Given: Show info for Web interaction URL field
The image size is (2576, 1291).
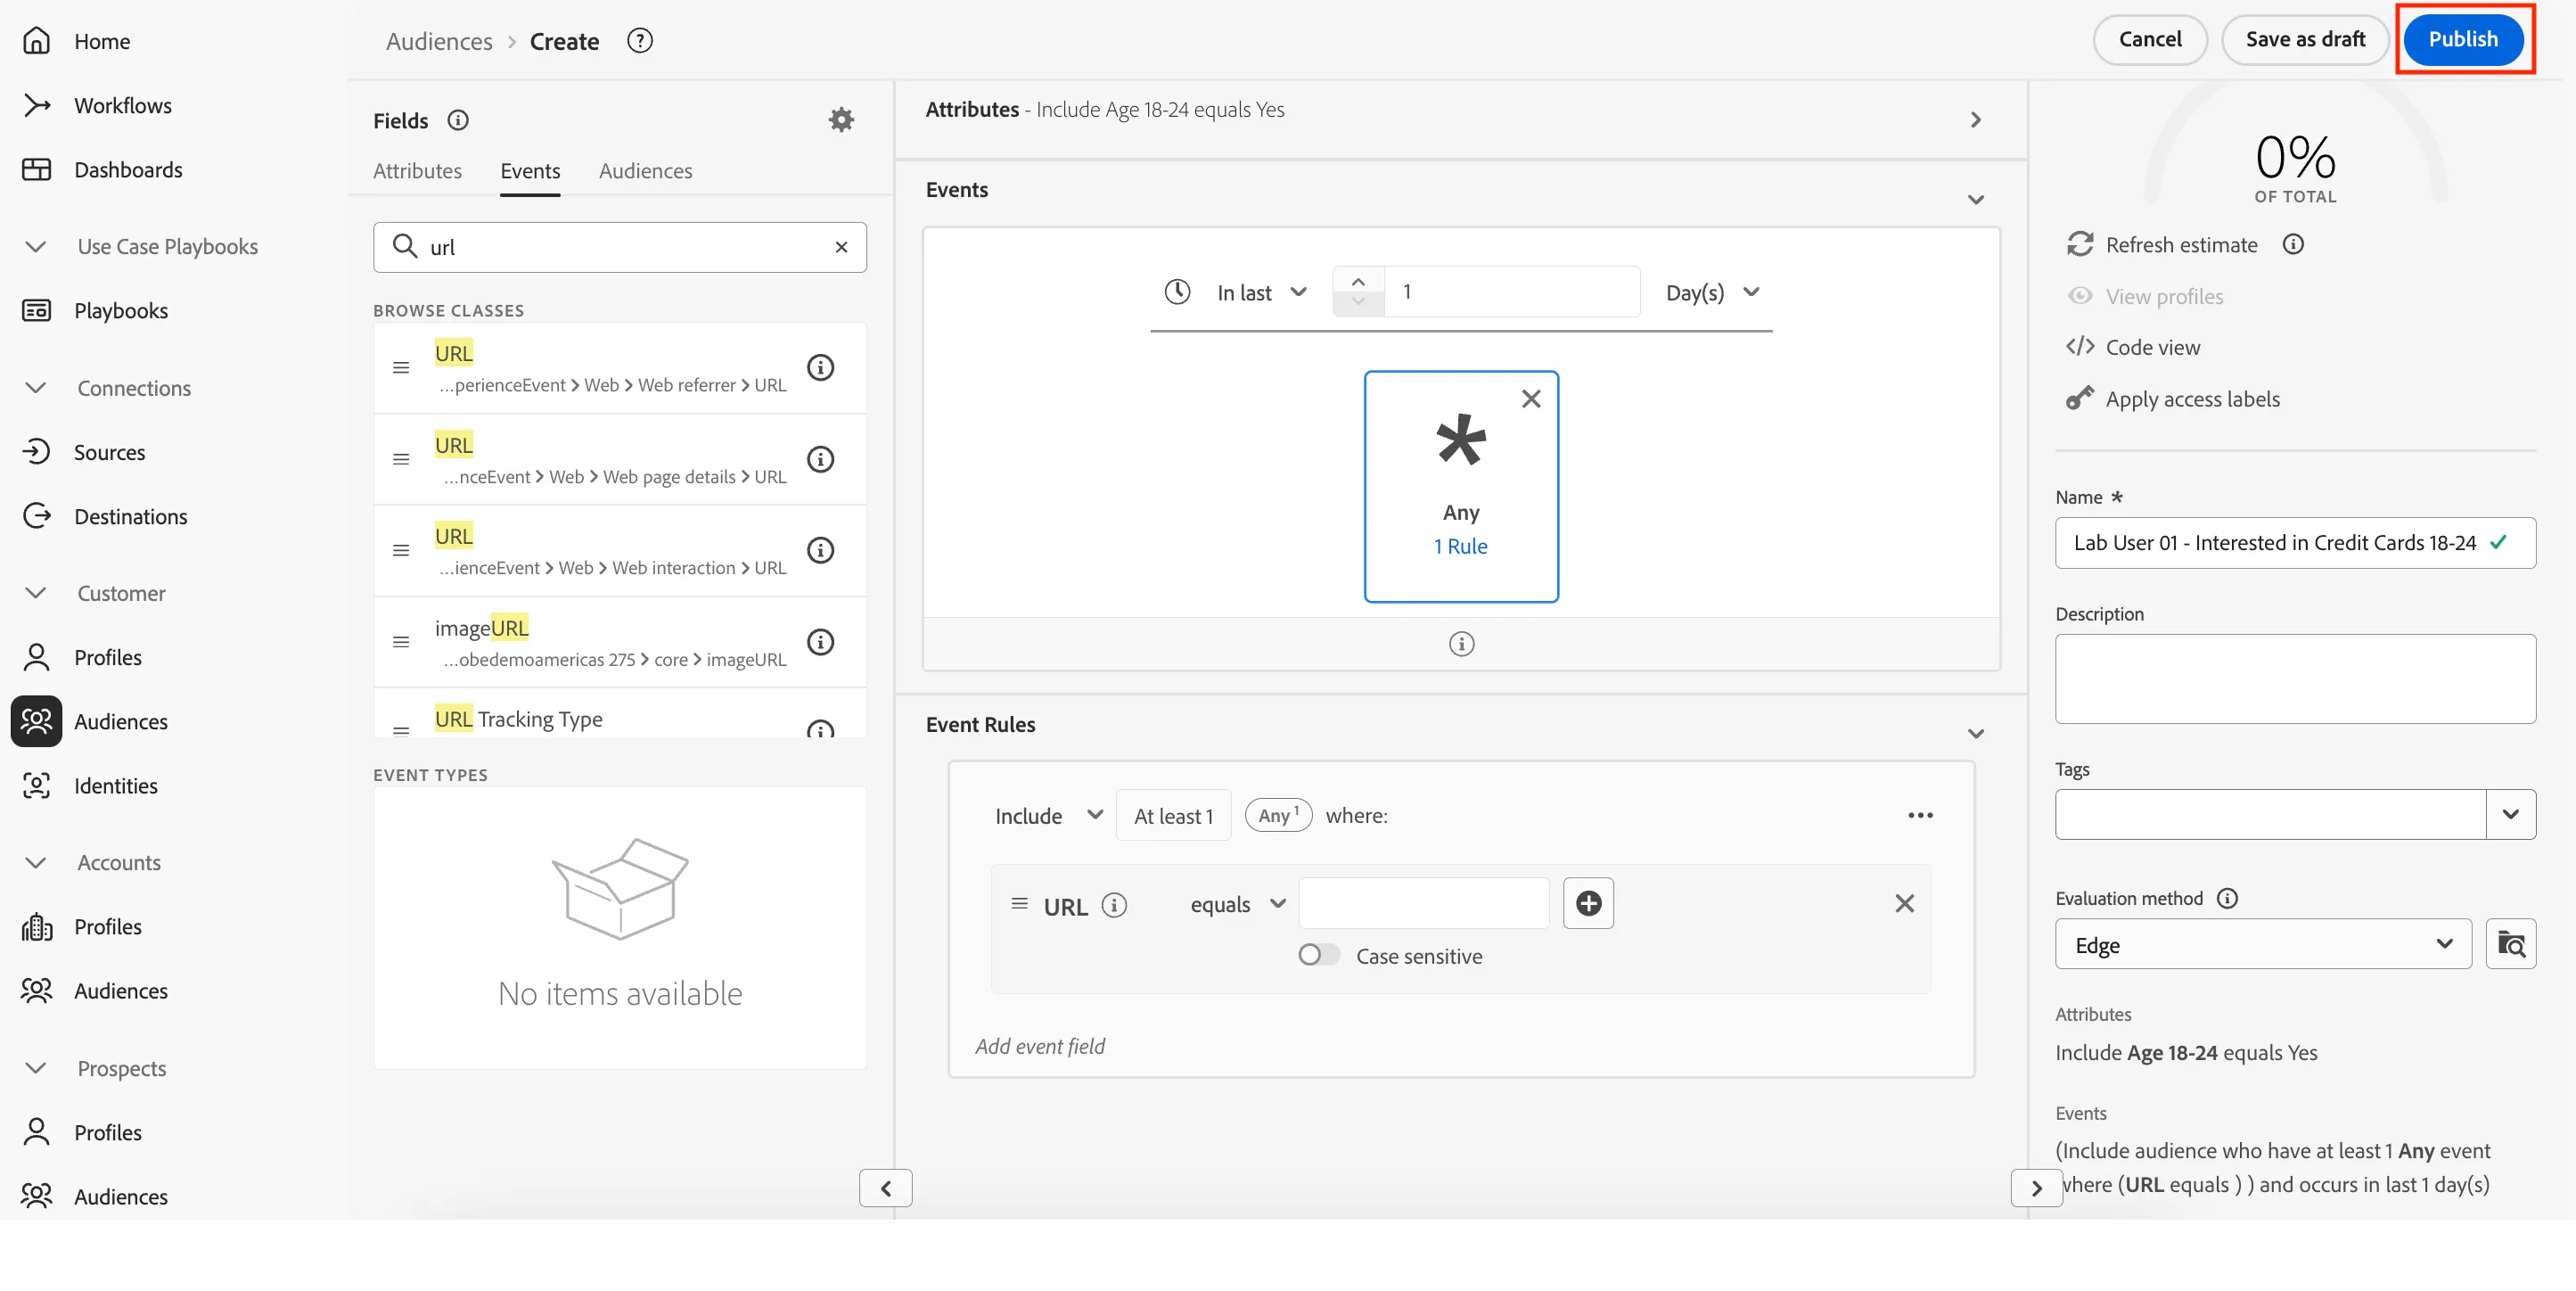Looking at the screenshot, I should click(820, 550).
